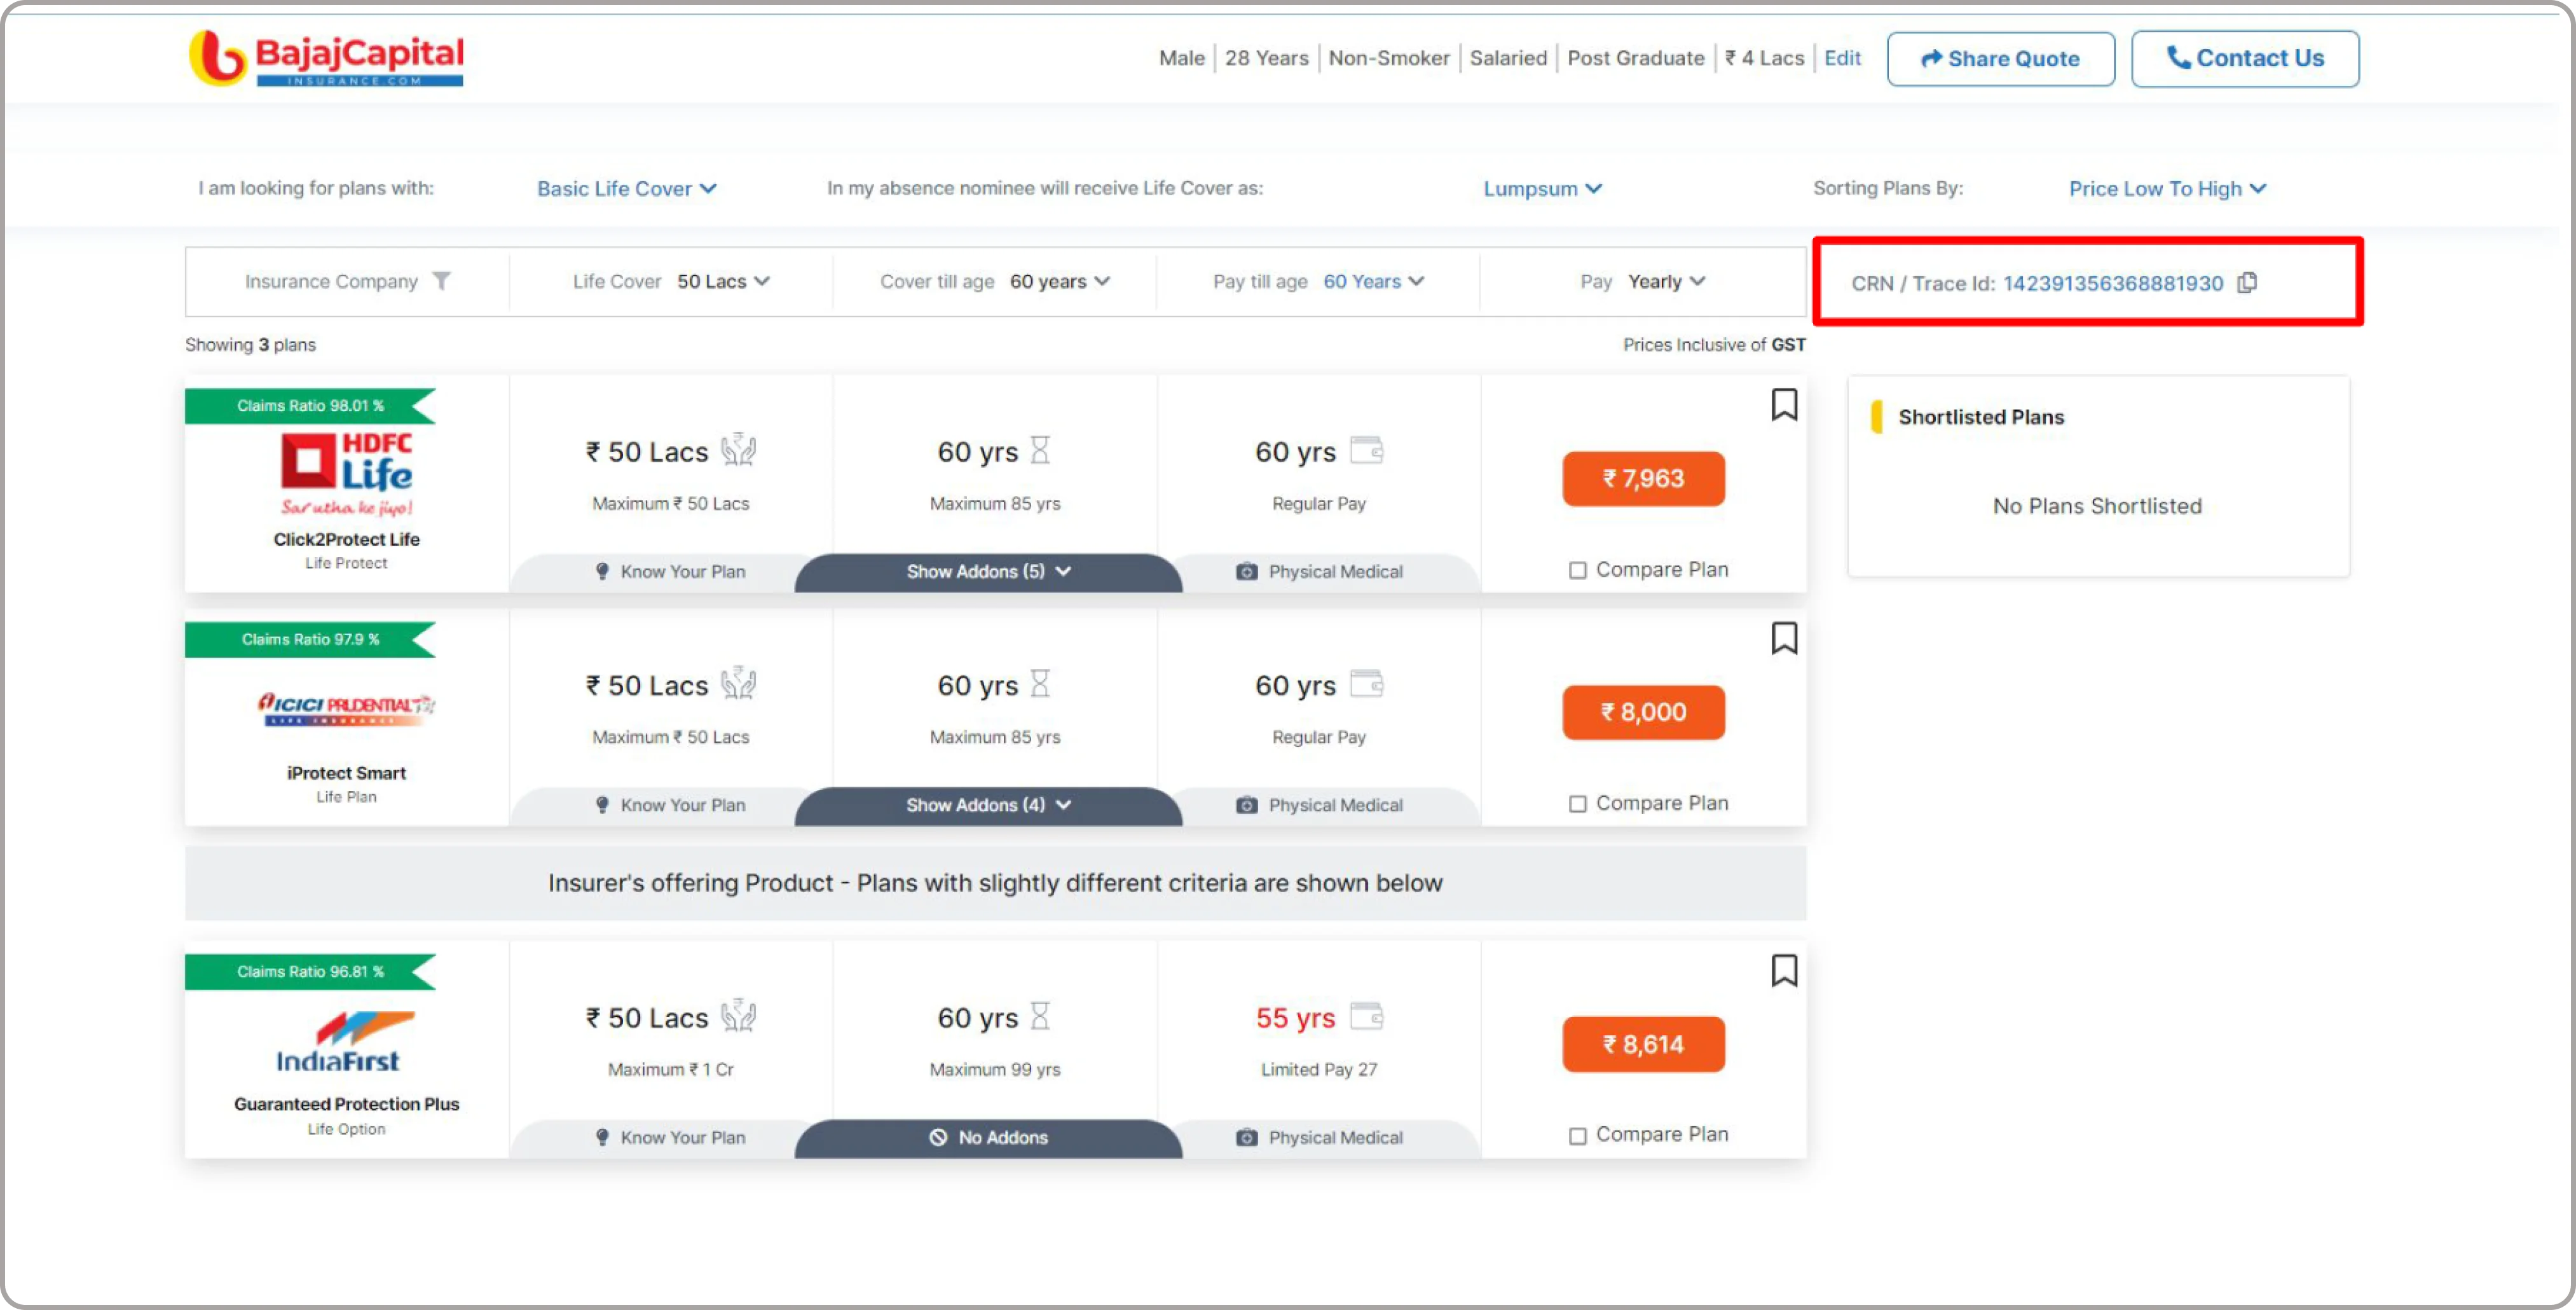View Physical Medical info for IndiaFirst plan
Screen dimensions: 2576x1310
[x=1320, y=1138]
